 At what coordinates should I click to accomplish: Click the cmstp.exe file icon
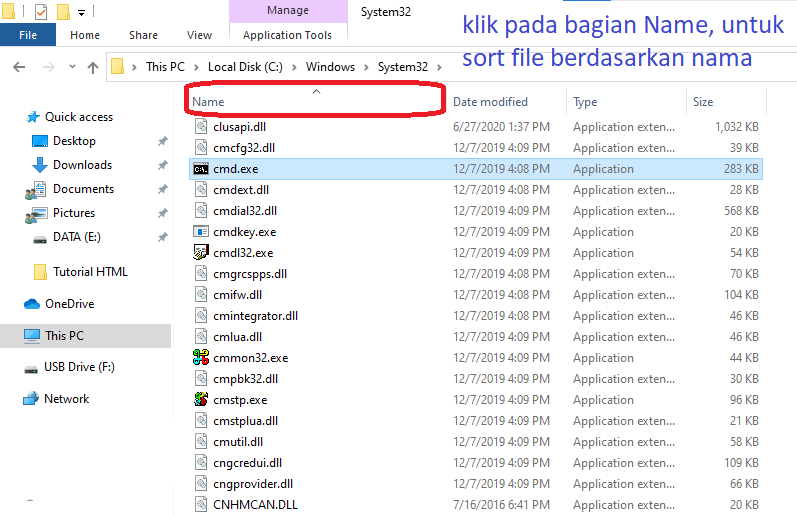point(201,400)
